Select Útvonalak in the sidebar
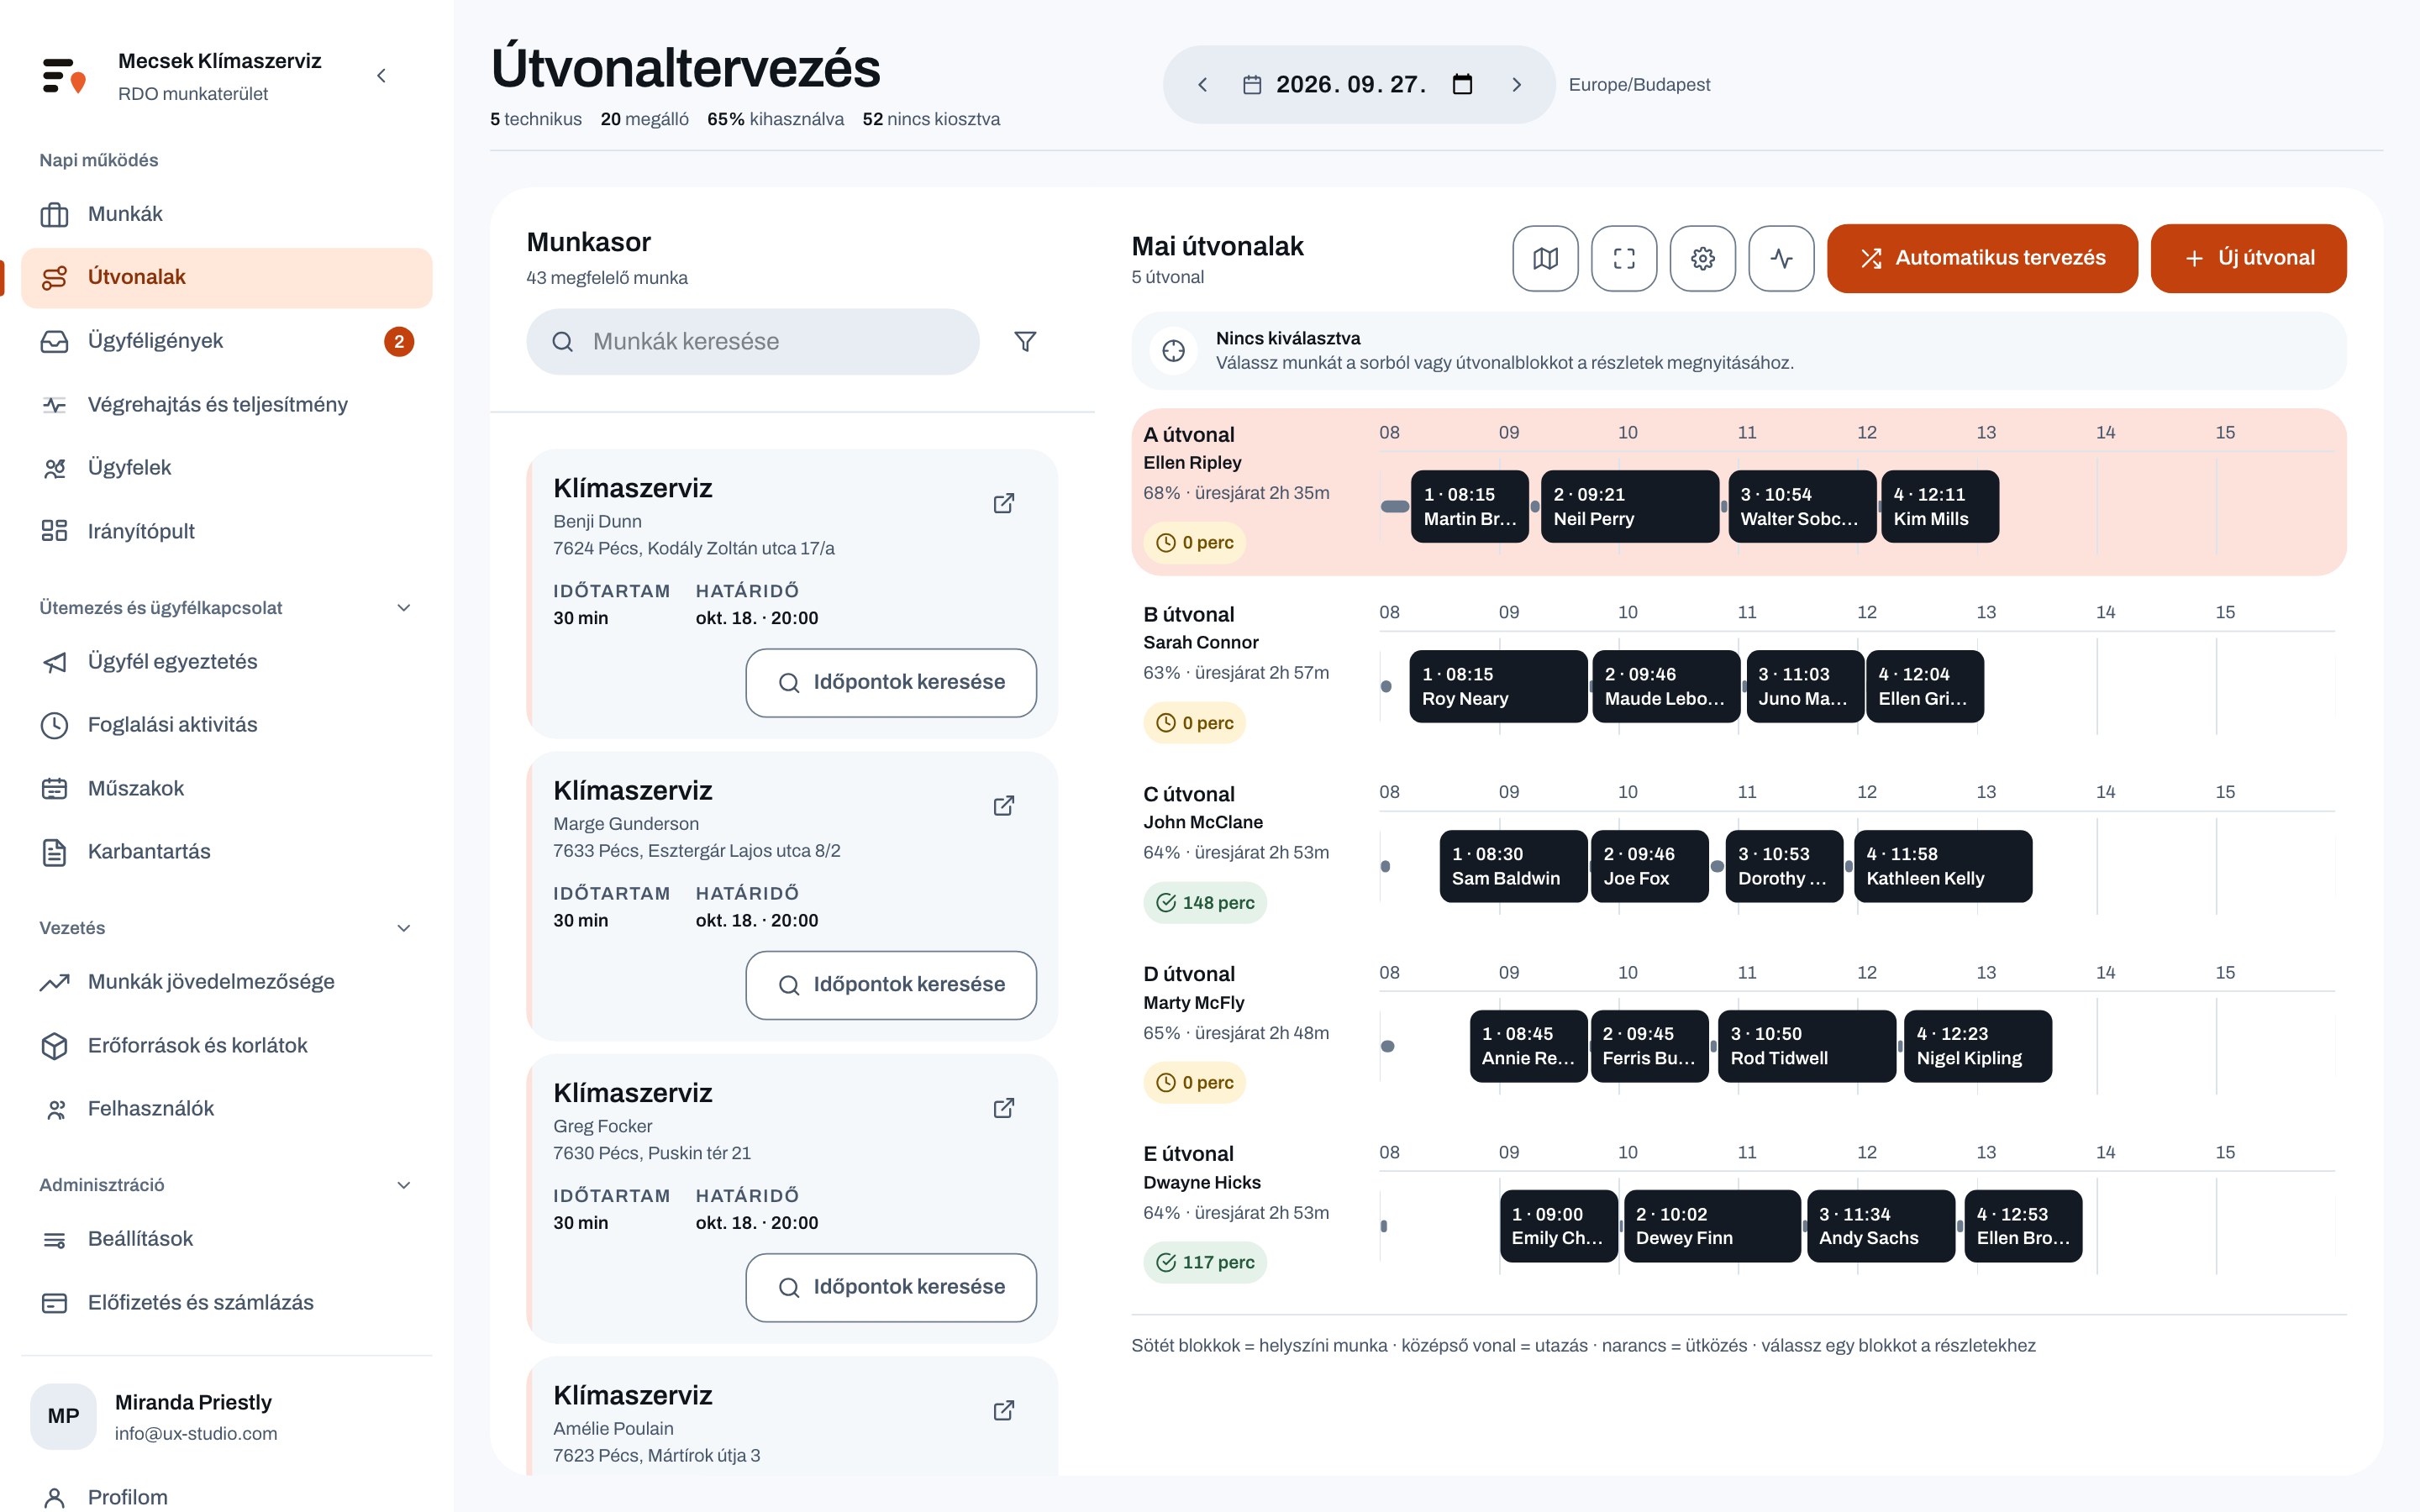 pos(226,278)
